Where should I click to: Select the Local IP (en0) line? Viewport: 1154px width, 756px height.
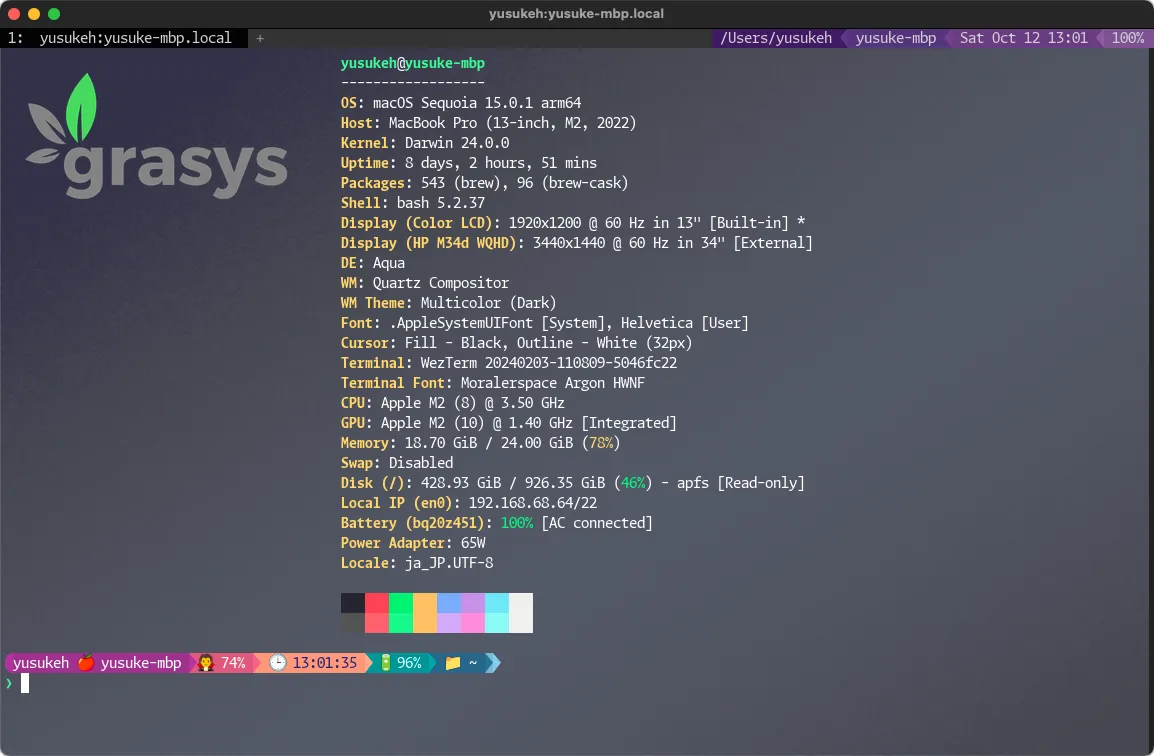(469, 503)
